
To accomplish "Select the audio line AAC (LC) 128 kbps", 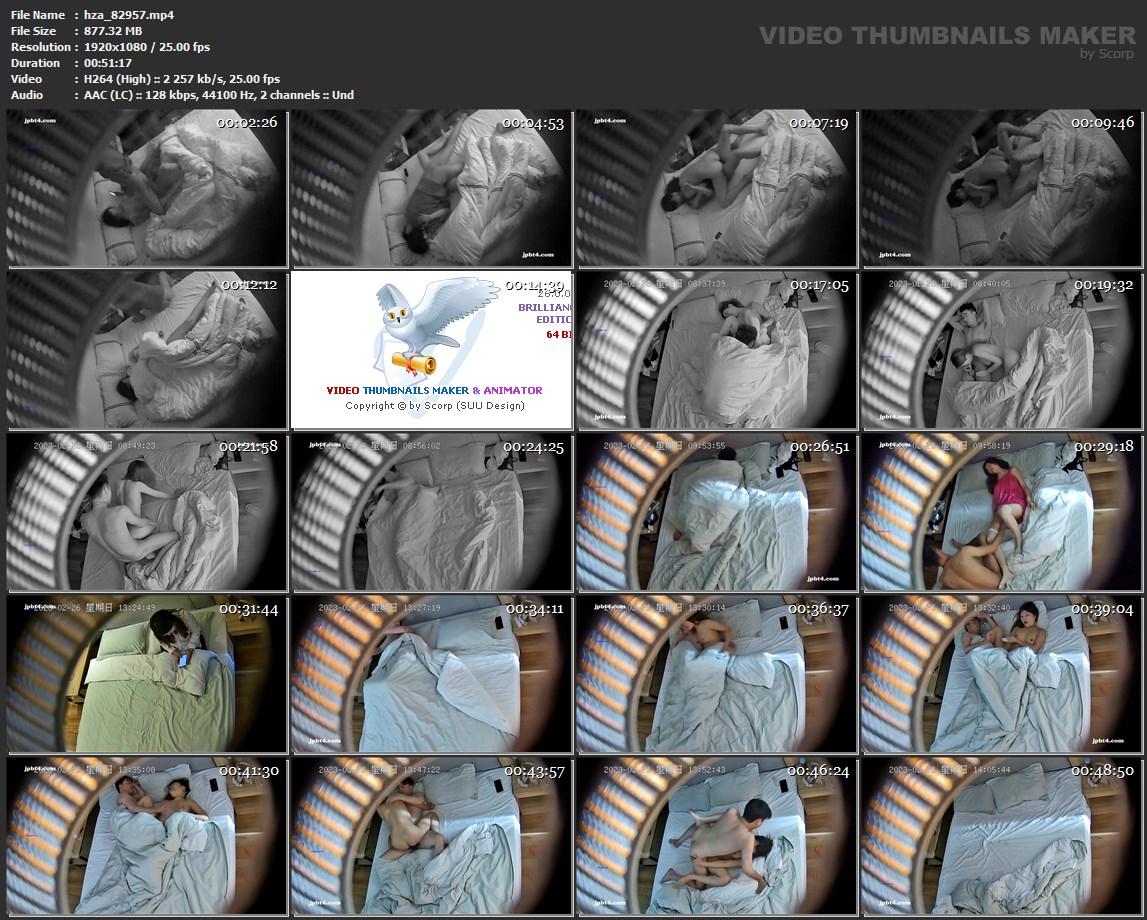I will point(219,95).
